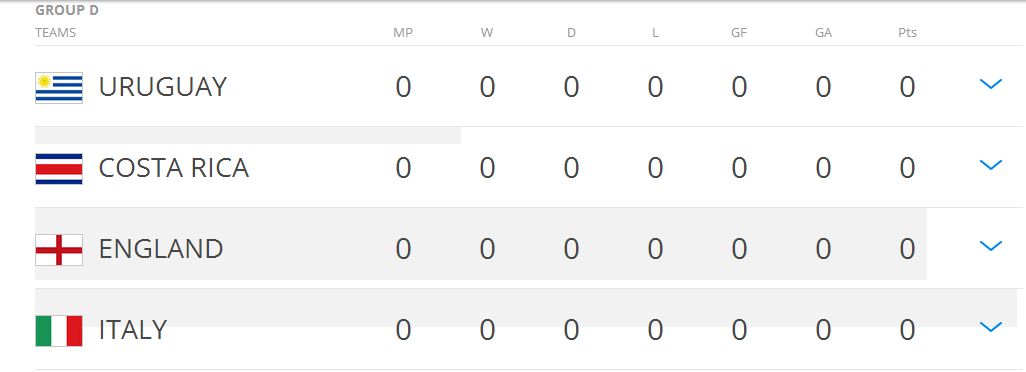The width and height of the screenshot is (1026, 372).
Task: Expand the England row chevron
Action: [x=991, y=246]
